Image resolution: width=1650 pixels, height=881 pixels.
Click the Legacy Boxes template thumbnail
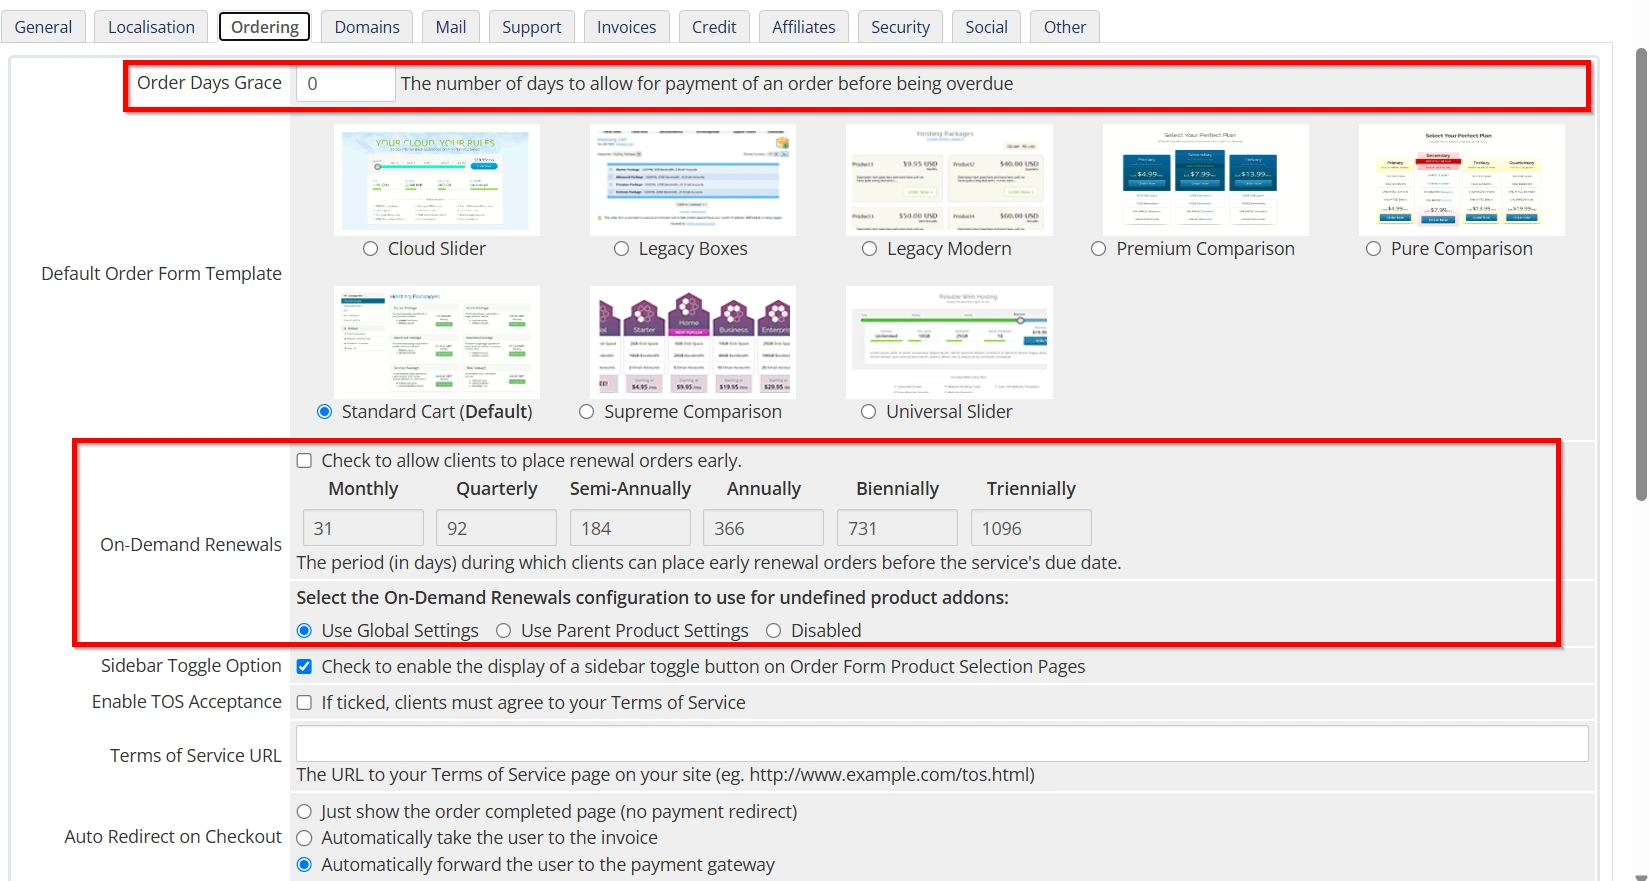(692, 180)
